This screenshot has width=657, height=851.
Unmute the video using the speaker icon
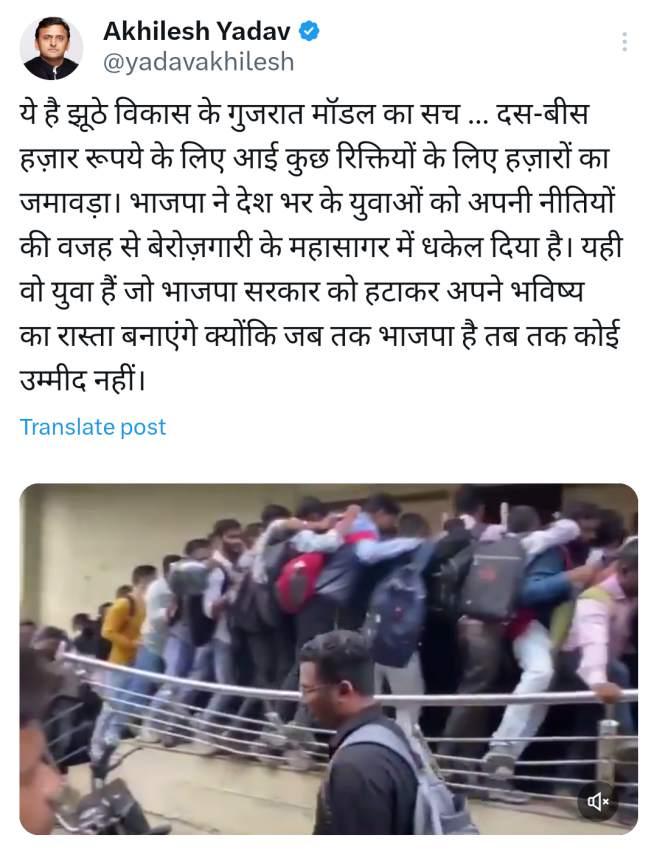point(598,801)
